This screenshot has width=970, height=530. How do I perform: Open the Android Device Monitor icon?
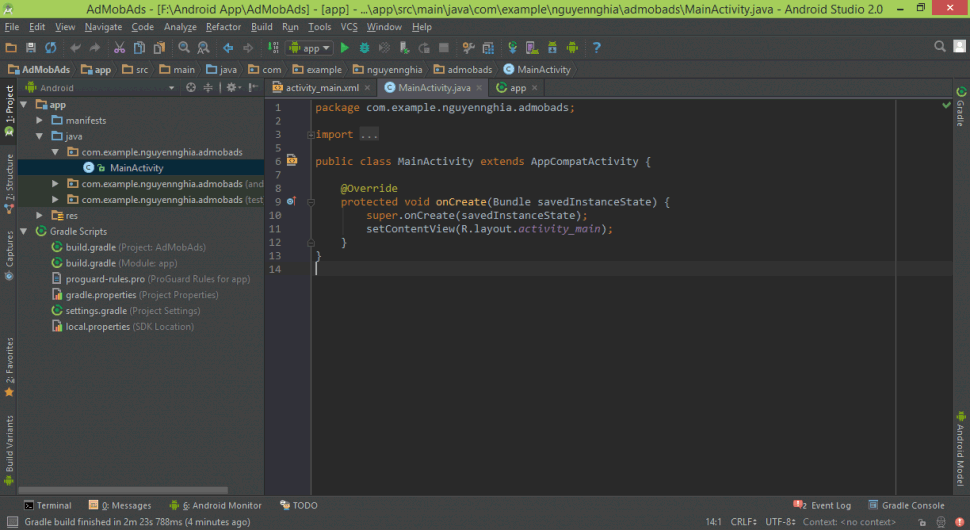pyautogui.click(x=572, y=48)
